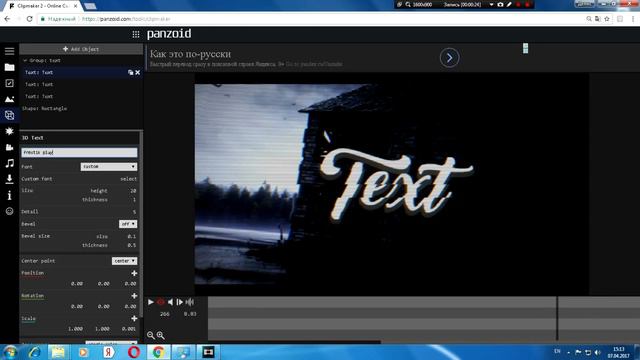
Task: Click the Add Object button
Action: 81,49
